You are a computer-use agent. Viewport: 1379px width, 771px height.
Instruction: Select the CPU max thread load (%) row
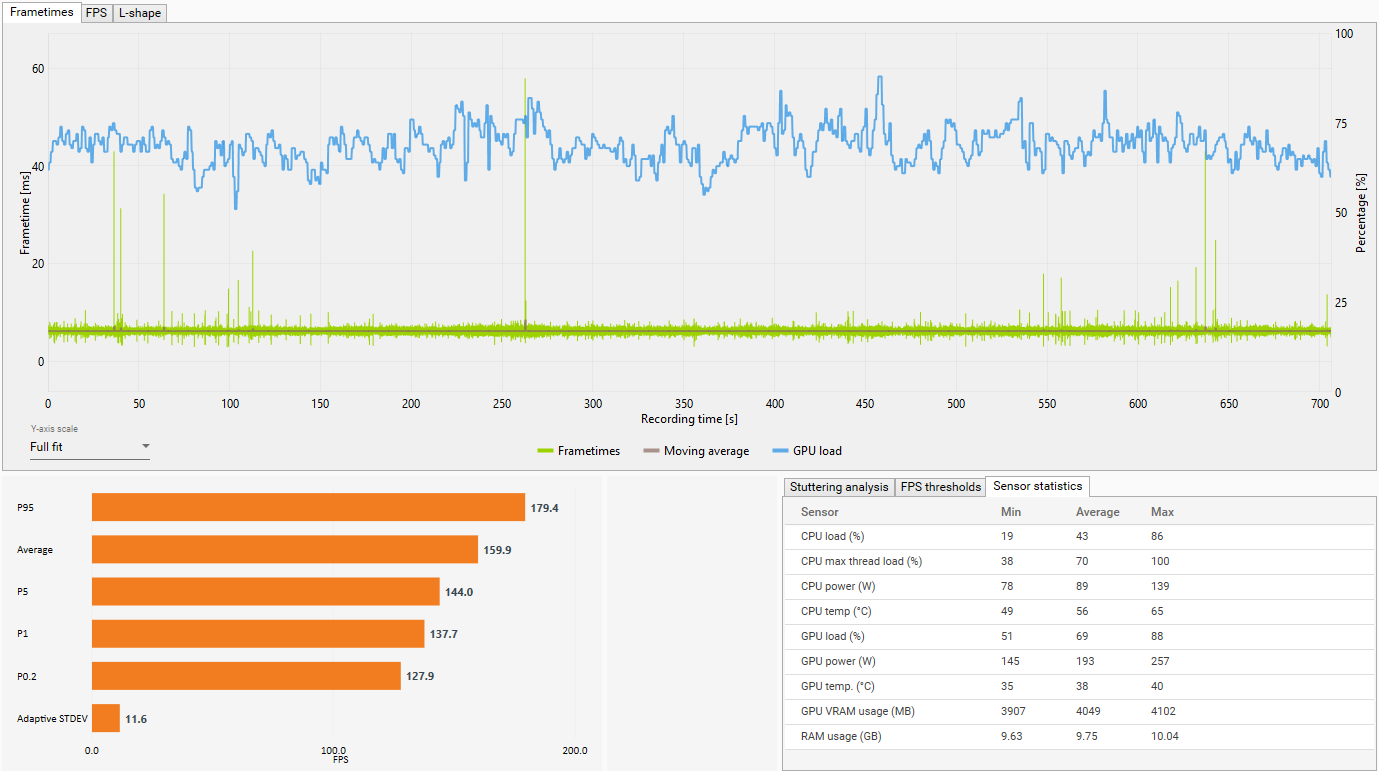1078,561
